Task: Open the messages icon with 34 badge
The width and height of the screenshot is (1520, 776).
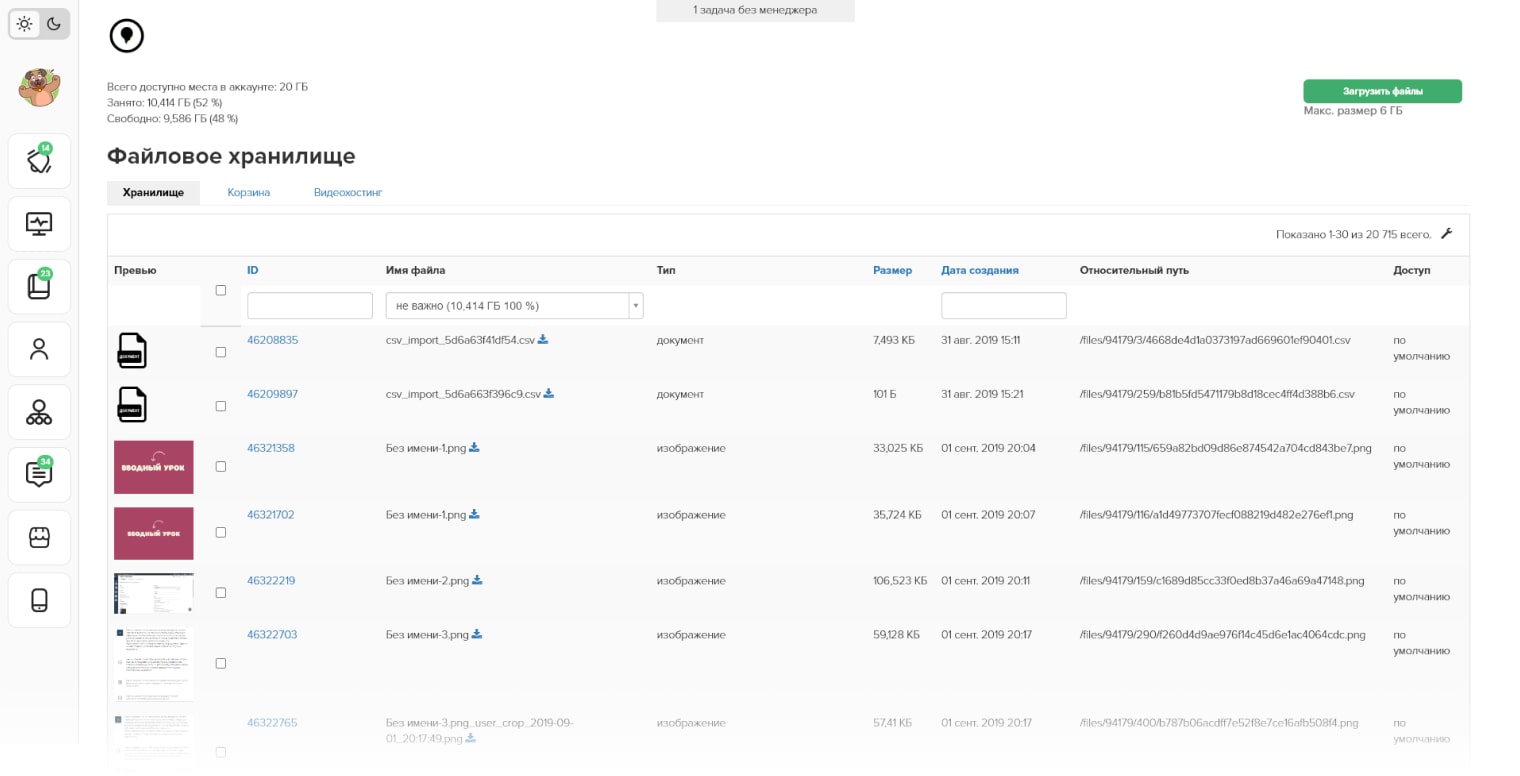Action: point(39,475)
